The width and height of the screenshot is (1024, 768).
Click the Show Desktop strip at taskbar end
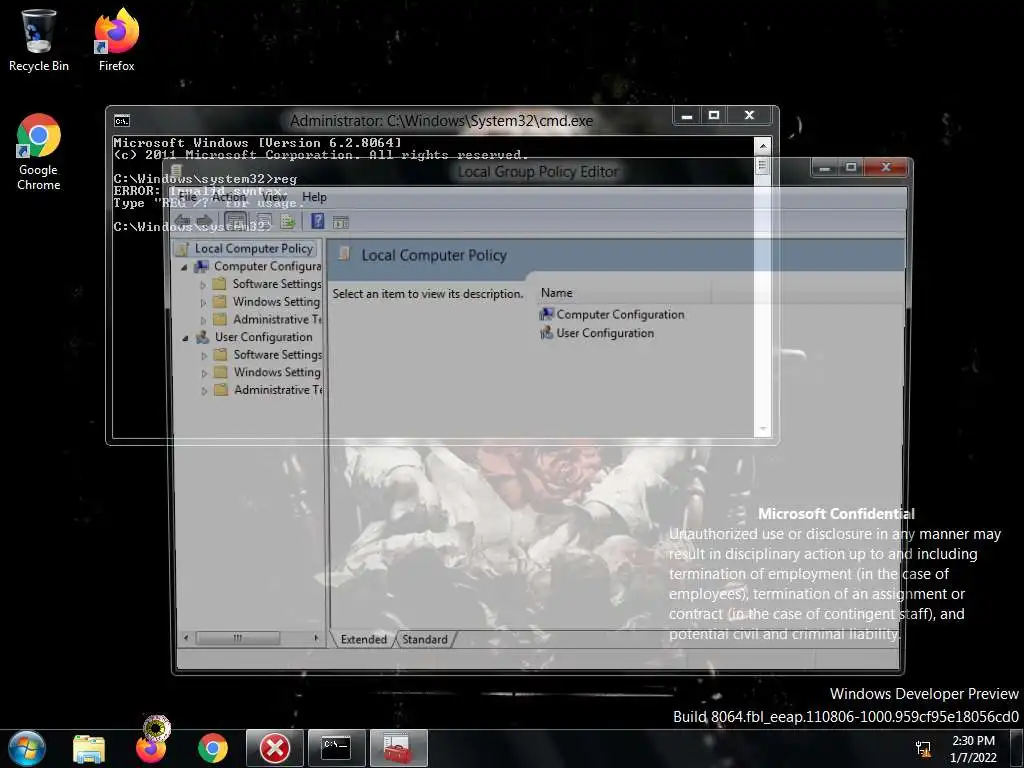coord(1017,748)
